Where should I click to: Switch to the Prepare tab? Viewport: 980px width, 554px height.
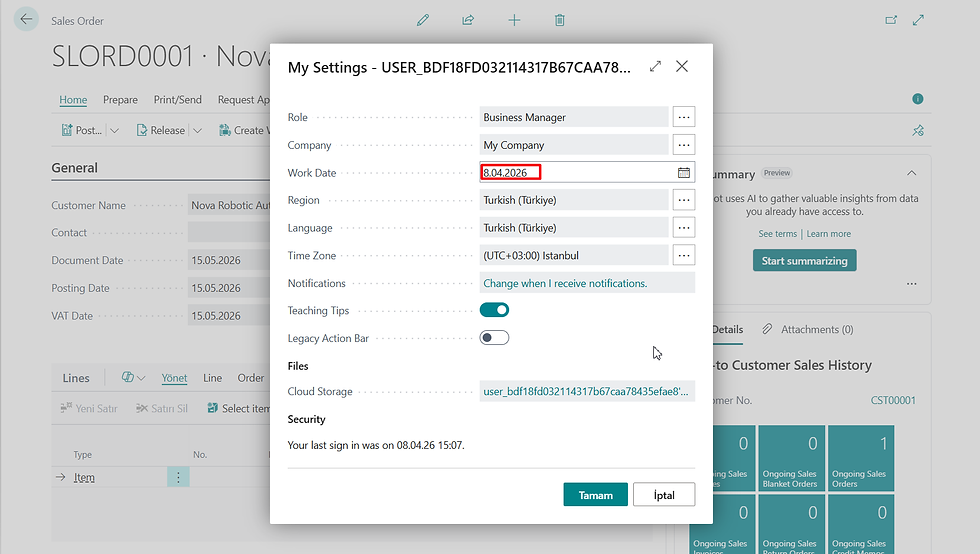120,100
